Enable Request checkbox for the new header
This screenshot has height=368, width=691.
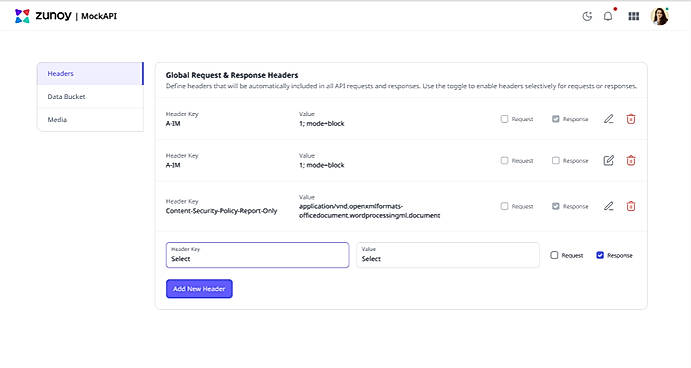pos(554,255)
